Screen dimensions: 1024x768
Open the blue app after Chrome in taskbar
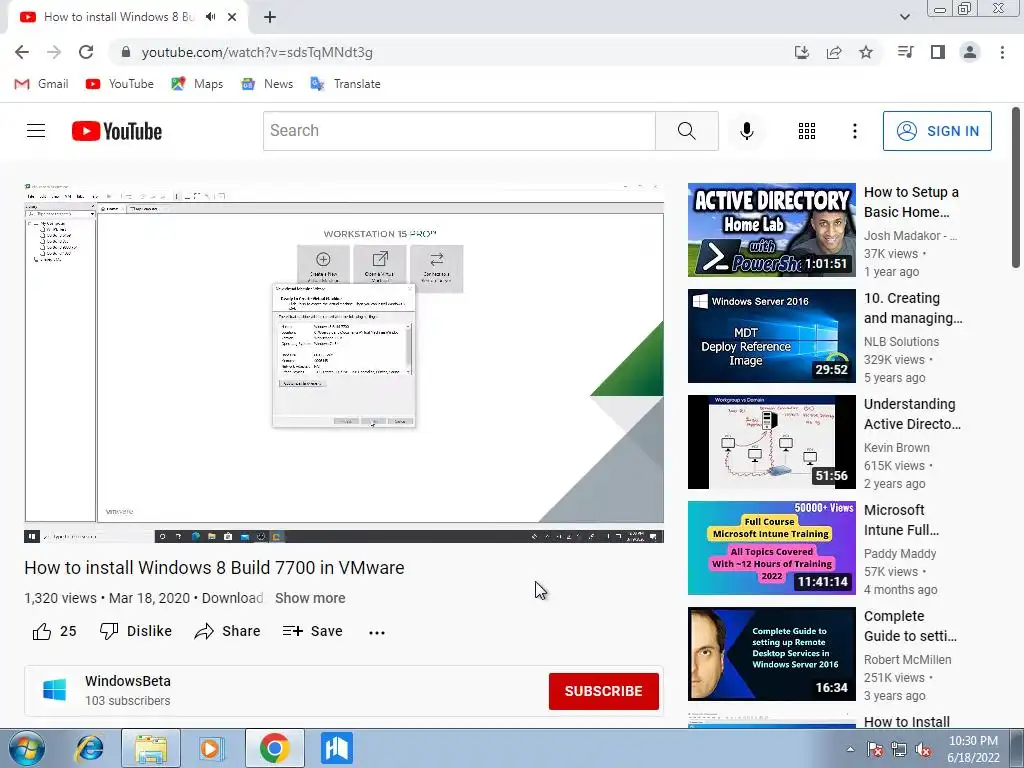[337, 748]
